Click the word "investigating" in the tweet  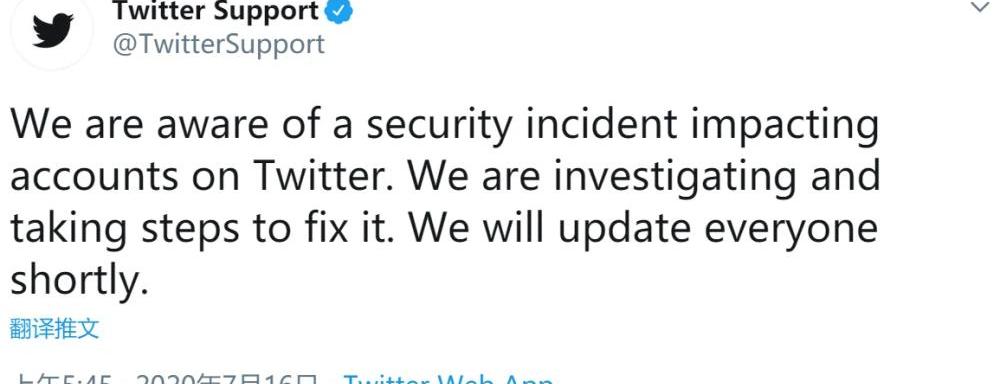pos(674,177)
